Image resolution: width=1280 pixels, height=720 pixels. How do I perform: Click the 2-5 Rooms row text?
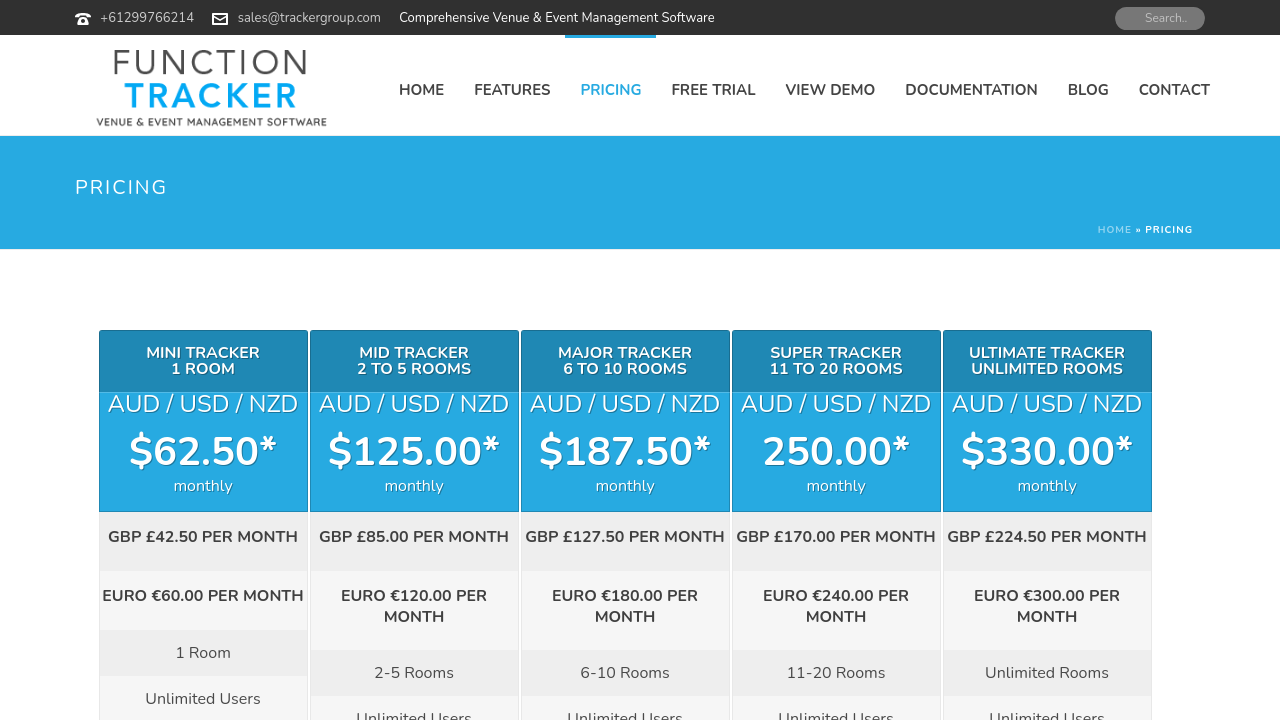(x=414, y=673)
